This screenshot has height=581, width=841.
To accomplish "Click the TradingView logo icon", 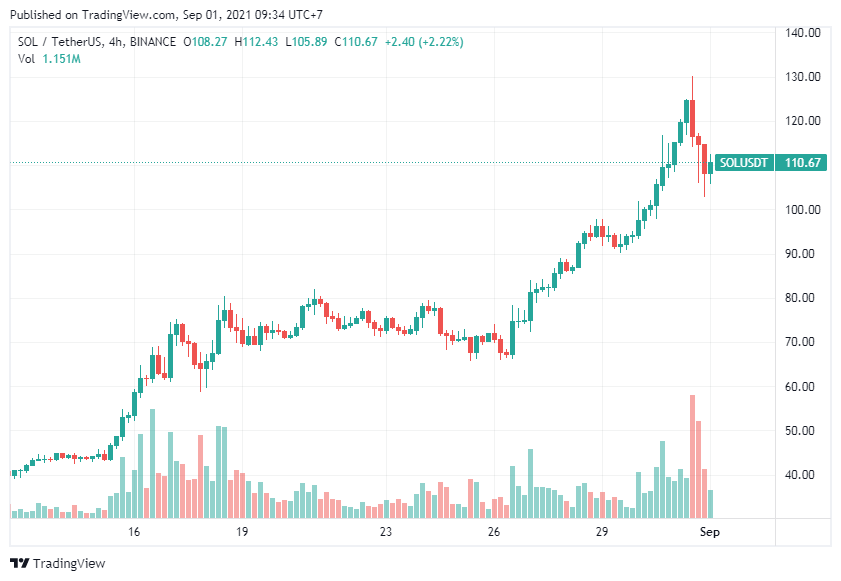I will point(17,564).
